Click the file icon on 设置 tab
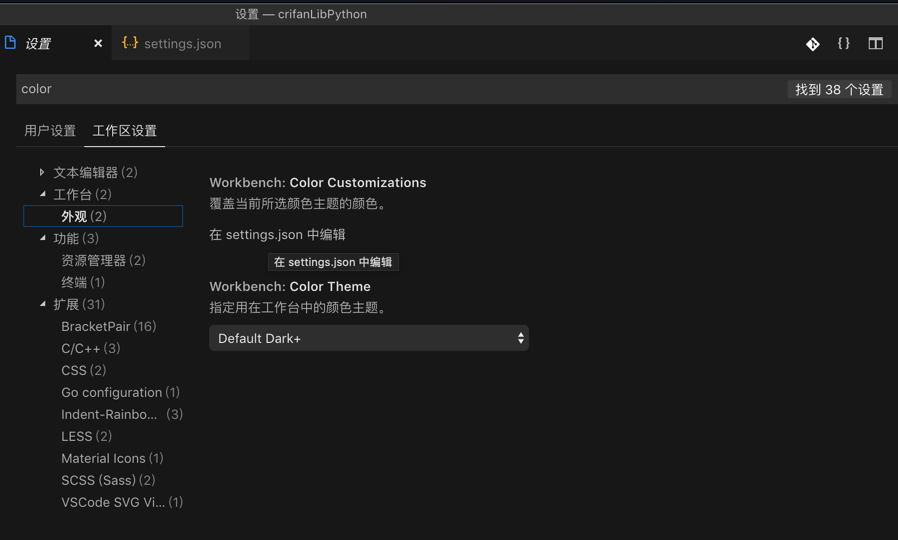Viewport: 898px width, 540px height. [10, 43]
